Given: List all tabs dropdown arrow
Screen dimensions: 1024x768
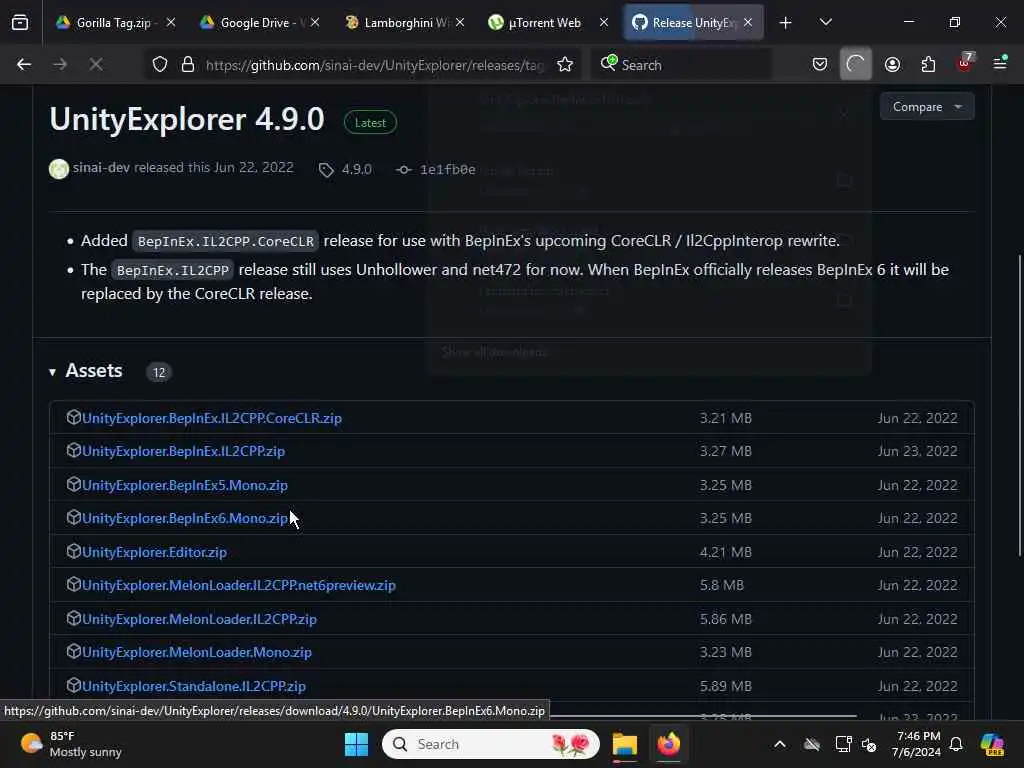Looking at the screenshot, I should (825, 22).
